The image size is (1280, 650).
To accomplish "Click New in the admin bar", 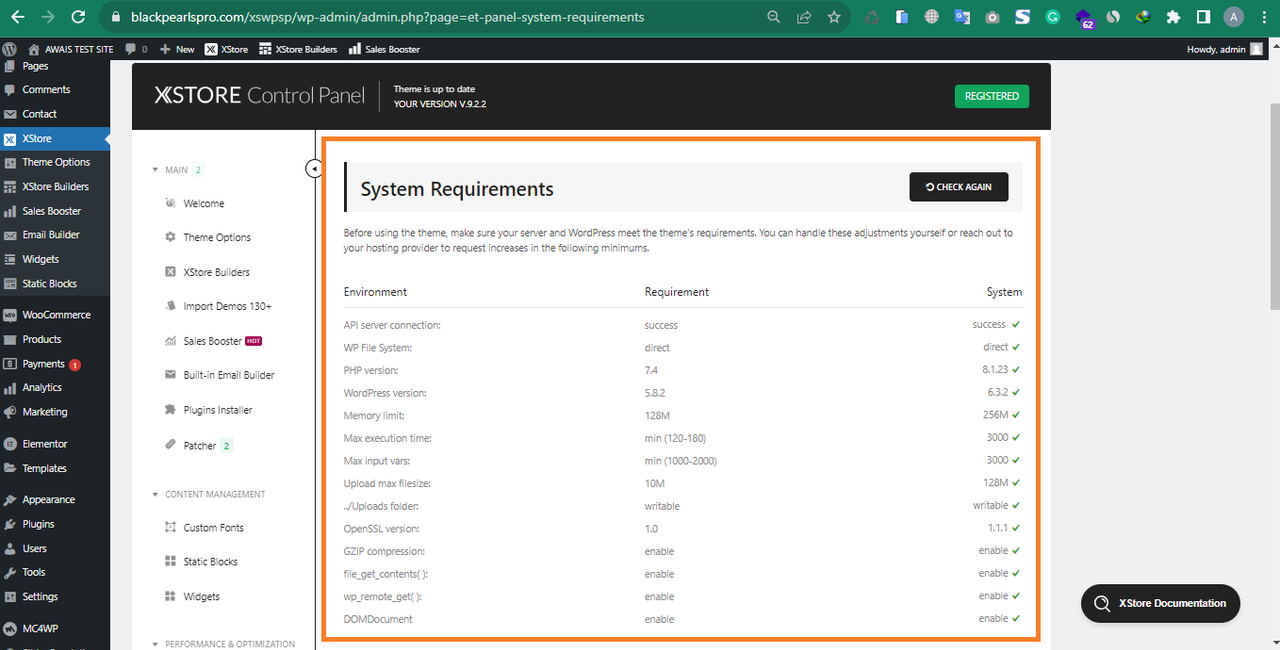I will point(177,49).
